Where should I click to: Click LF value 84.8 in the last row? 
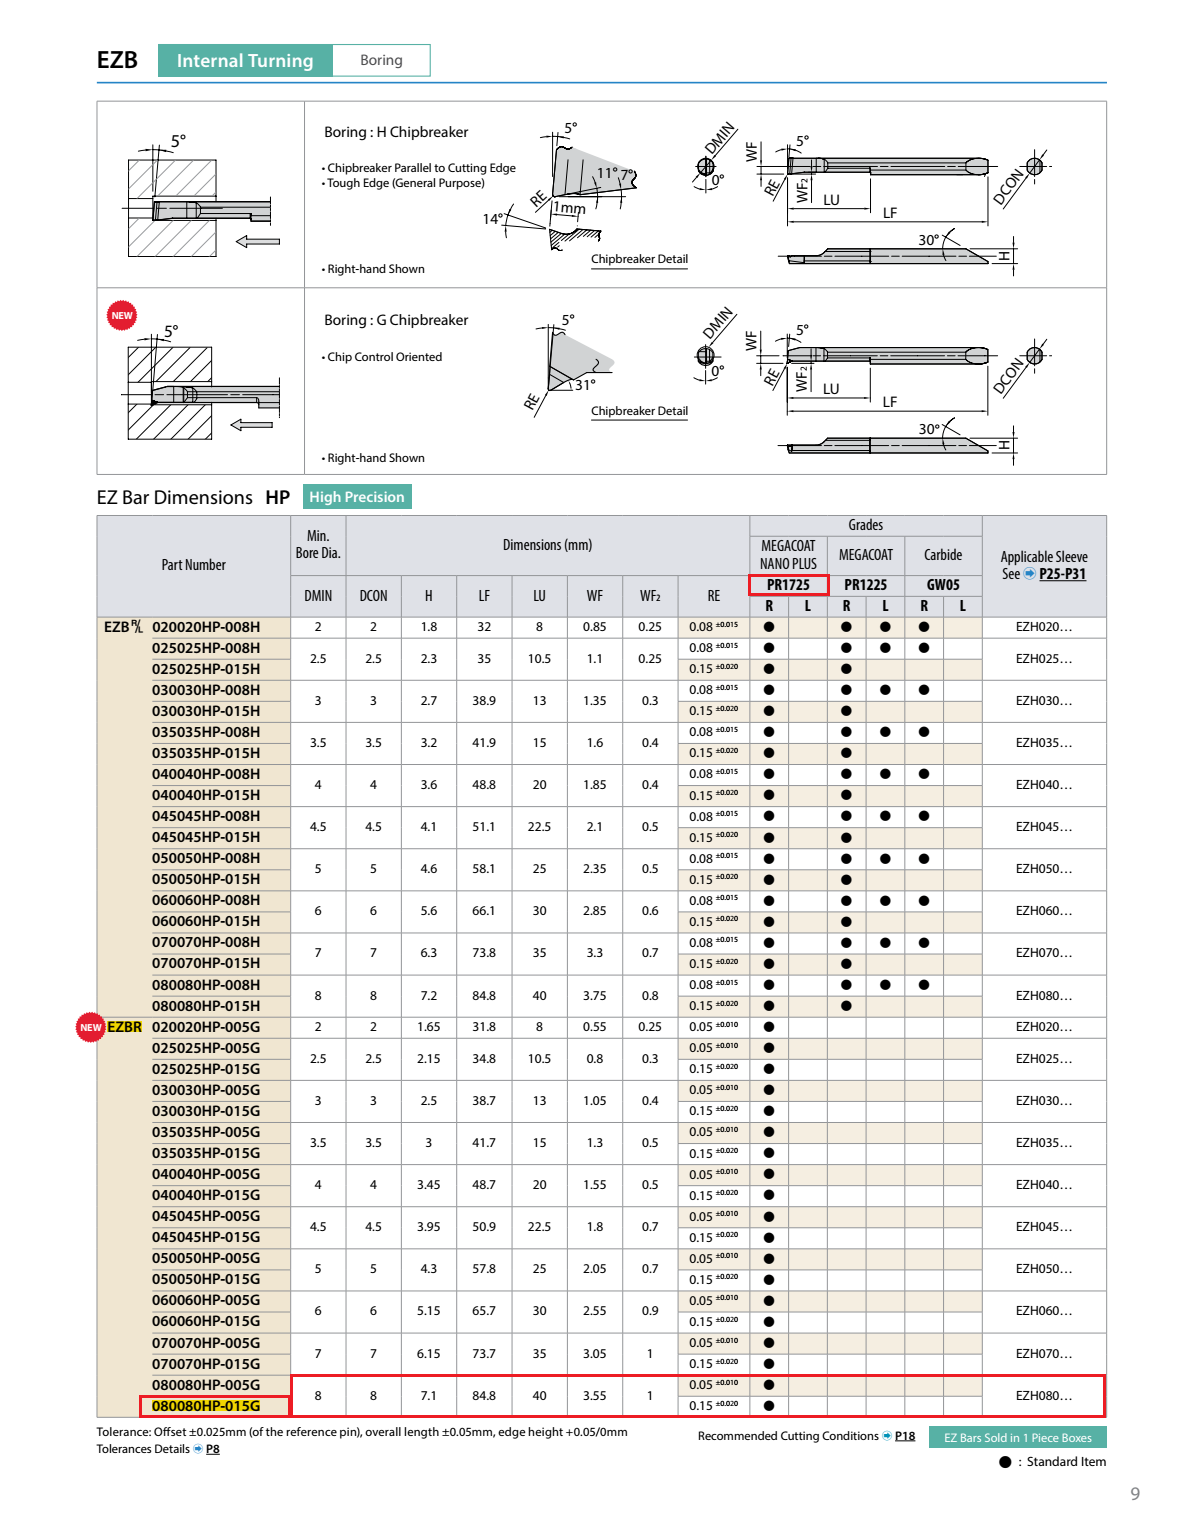(x=484, y=1396)
